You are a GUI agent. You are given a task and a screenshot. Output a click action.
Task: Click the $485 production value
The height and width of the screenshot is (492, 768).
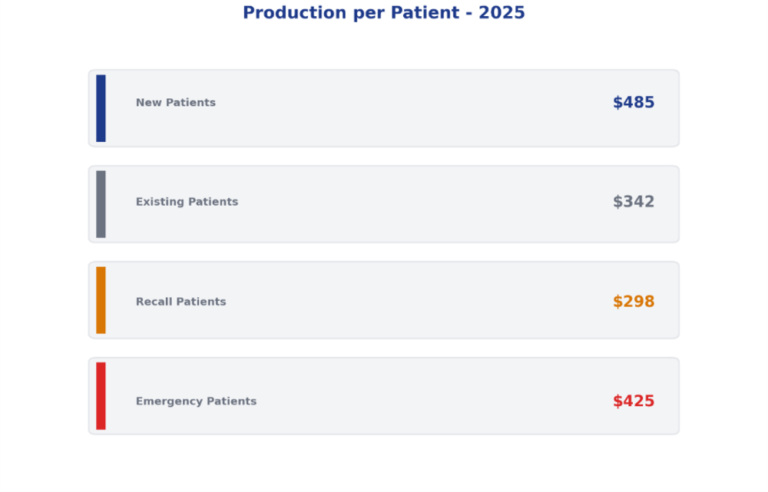(x=633, y=103)
